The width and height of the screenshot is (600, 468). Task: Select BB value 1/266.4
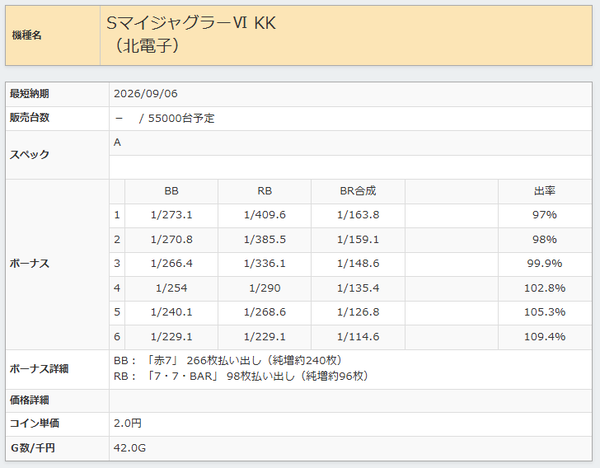click(171, 264)
